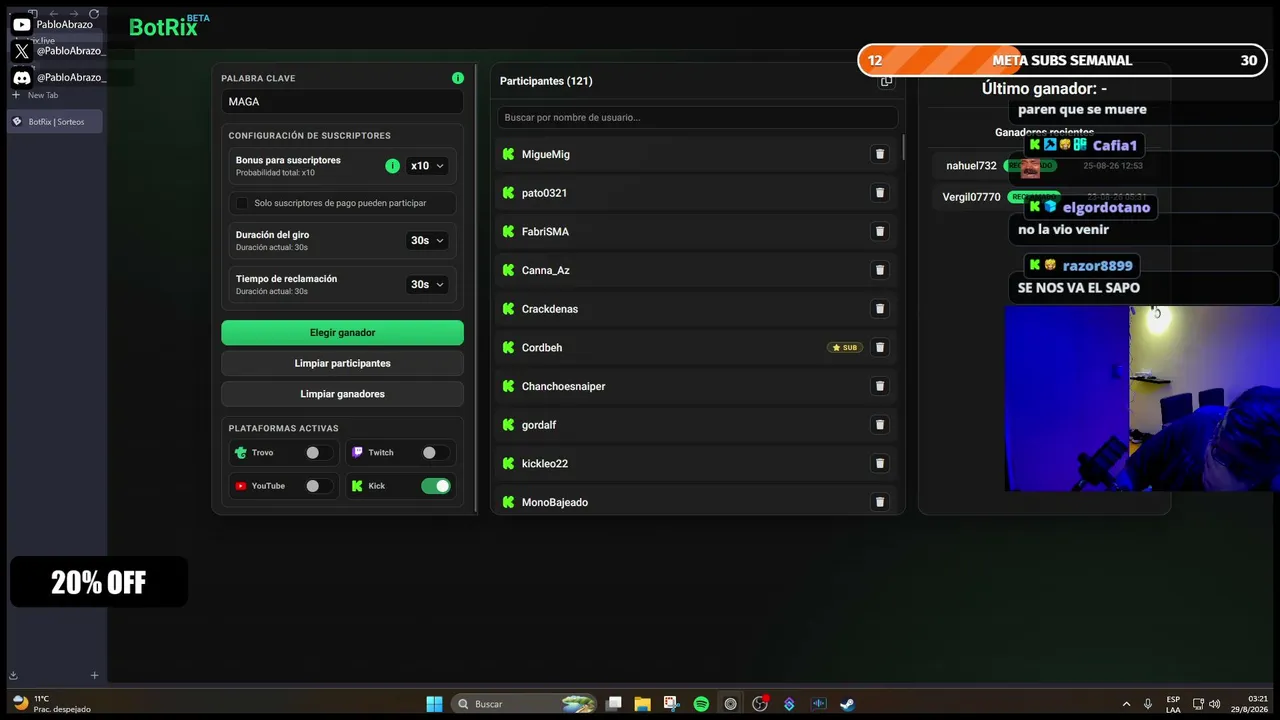Select participant name MigueMig
The height and width of the screenshot is (720, 1280).
coord(546,154)
